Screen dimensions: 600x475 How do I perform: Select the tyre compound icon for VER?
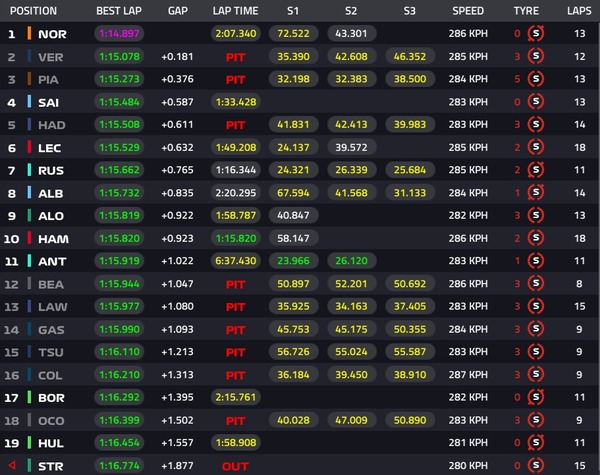[535, 57]
